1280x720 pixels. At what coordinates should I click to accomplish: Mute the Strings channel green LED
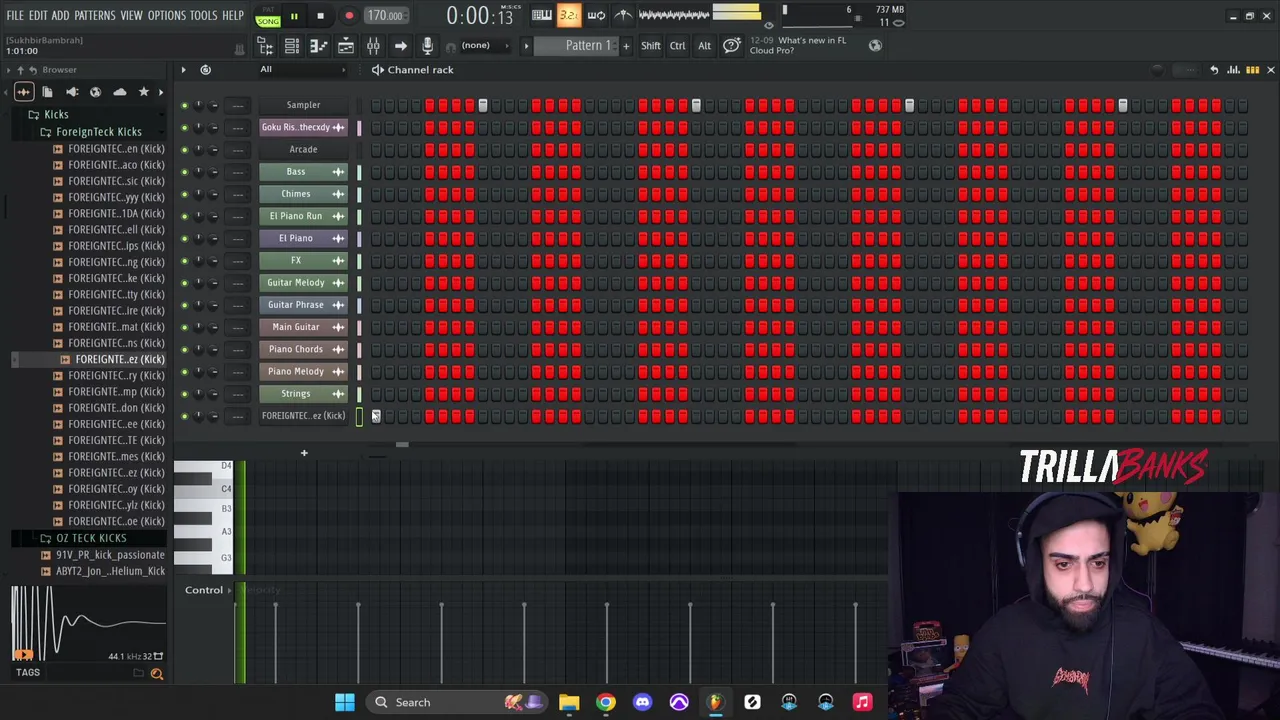[x=184, y=394]
